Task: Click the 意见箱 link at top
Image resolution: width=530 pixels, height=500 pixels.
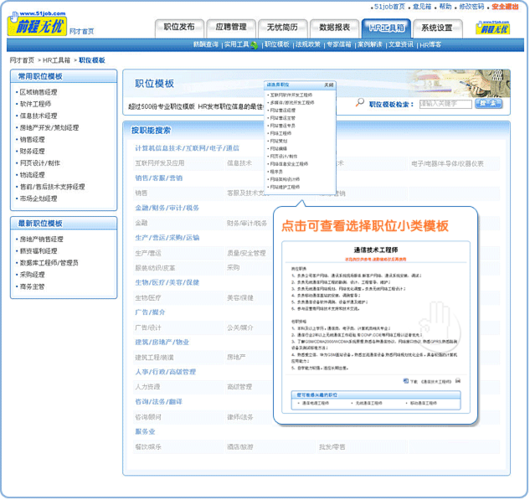Action: [422, 6]
